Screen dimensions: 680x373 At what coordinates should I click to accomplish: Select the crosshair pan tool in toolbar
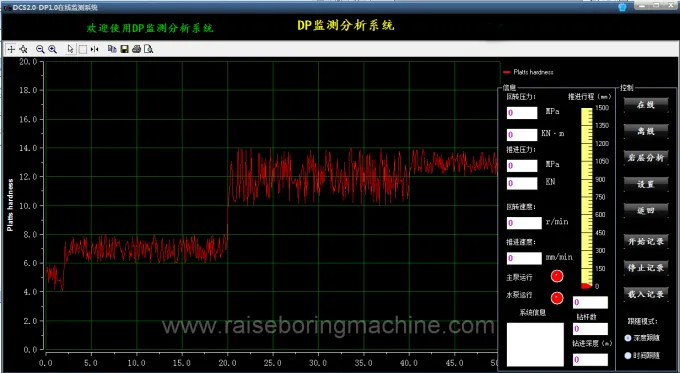point(11,49)
